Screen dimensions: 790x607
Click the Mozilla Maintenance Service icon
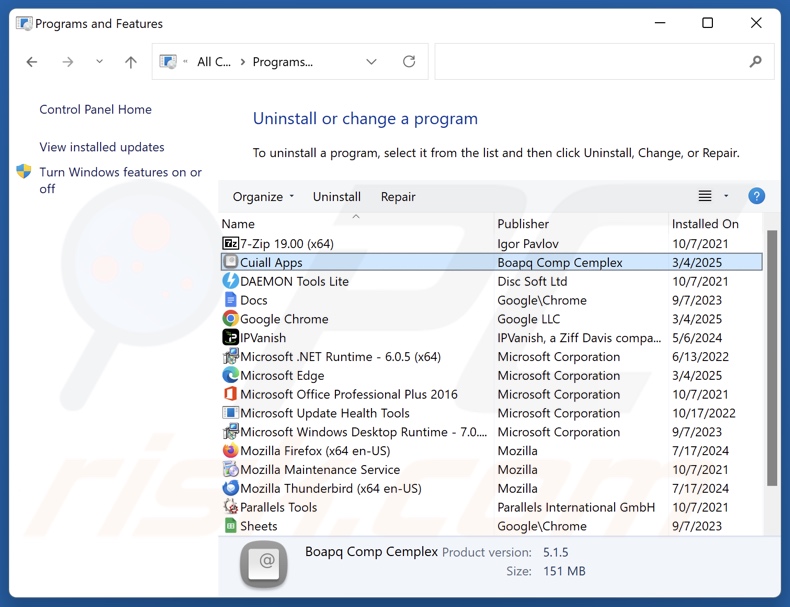(x=230, y=469)
